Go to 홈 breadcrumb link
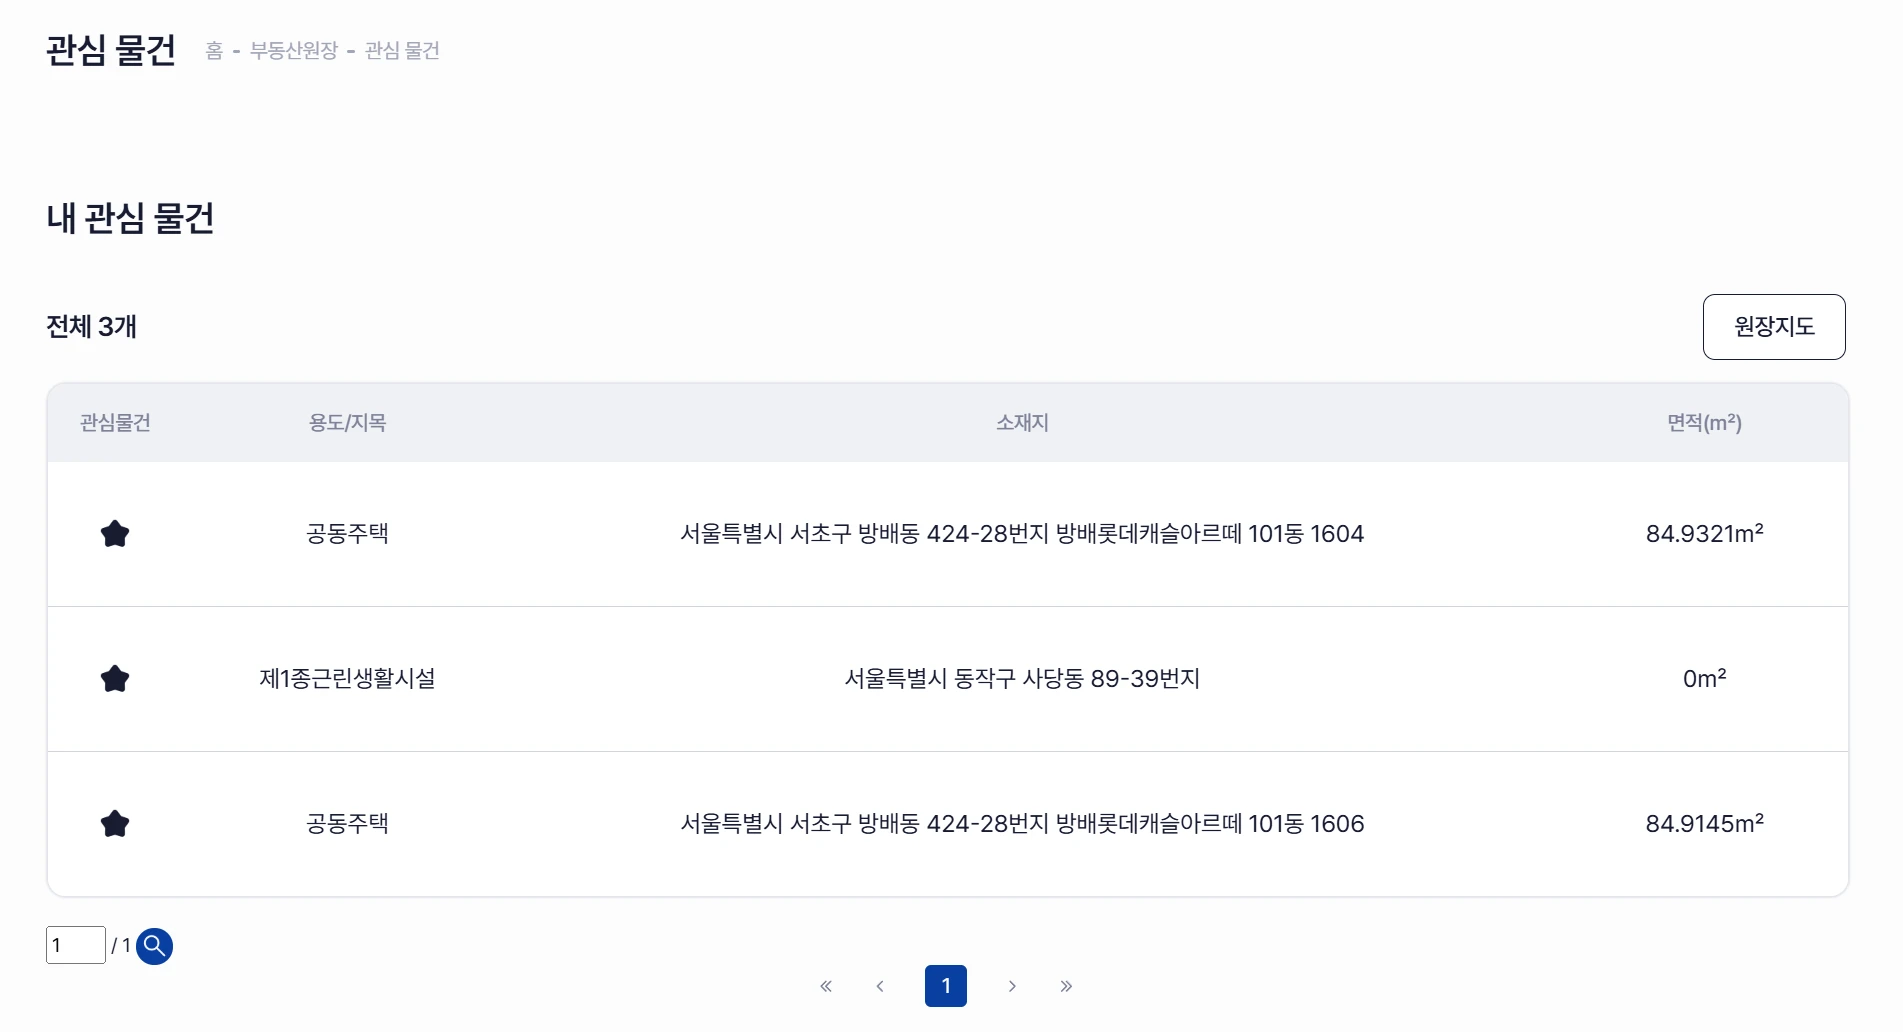This screenshot has width=1903, height=1032. tap(214, 50)
